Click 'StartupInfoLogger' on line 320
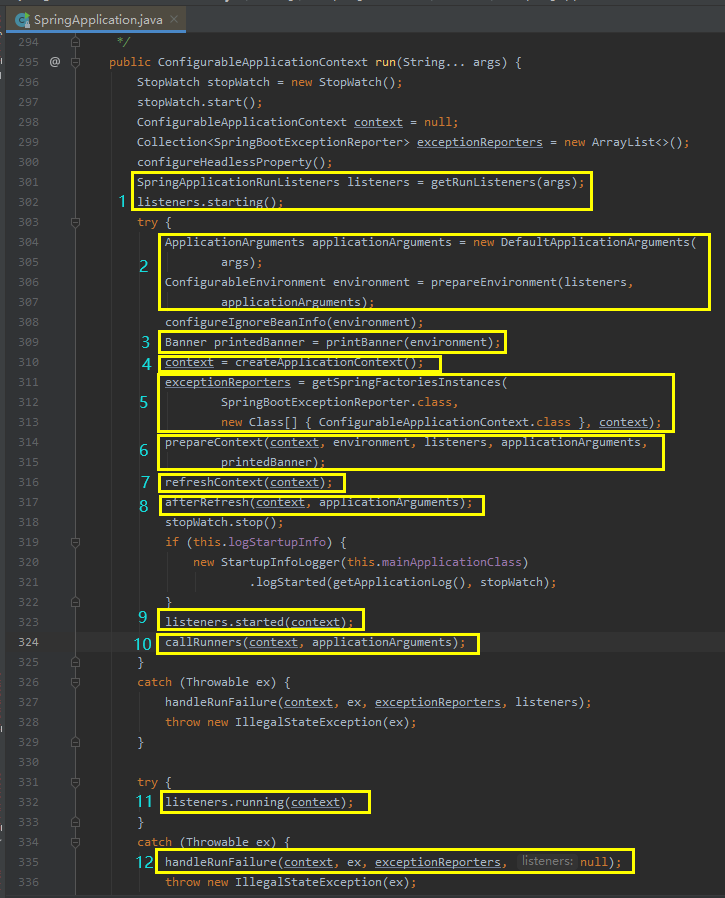The image size is (725, 898). click(280, 562)
